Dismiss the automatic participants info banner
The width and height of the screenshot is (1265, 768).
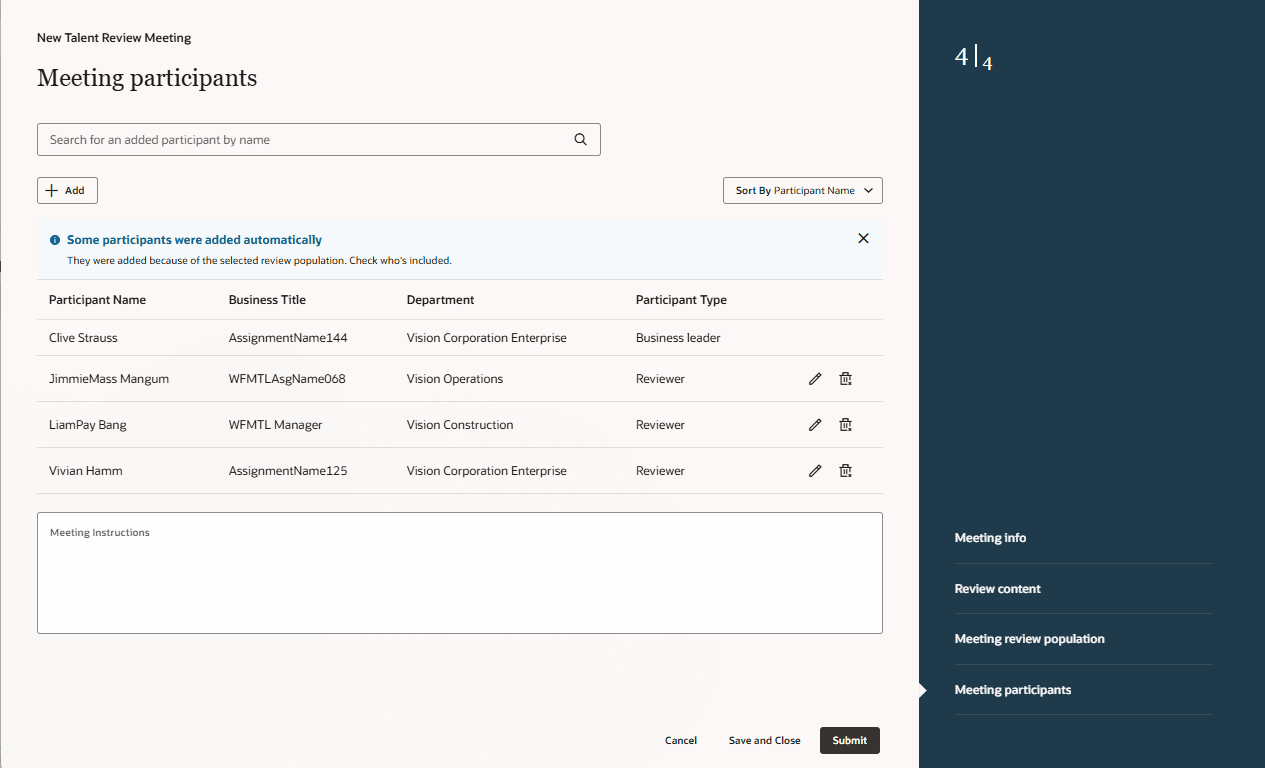pos(863,238)
